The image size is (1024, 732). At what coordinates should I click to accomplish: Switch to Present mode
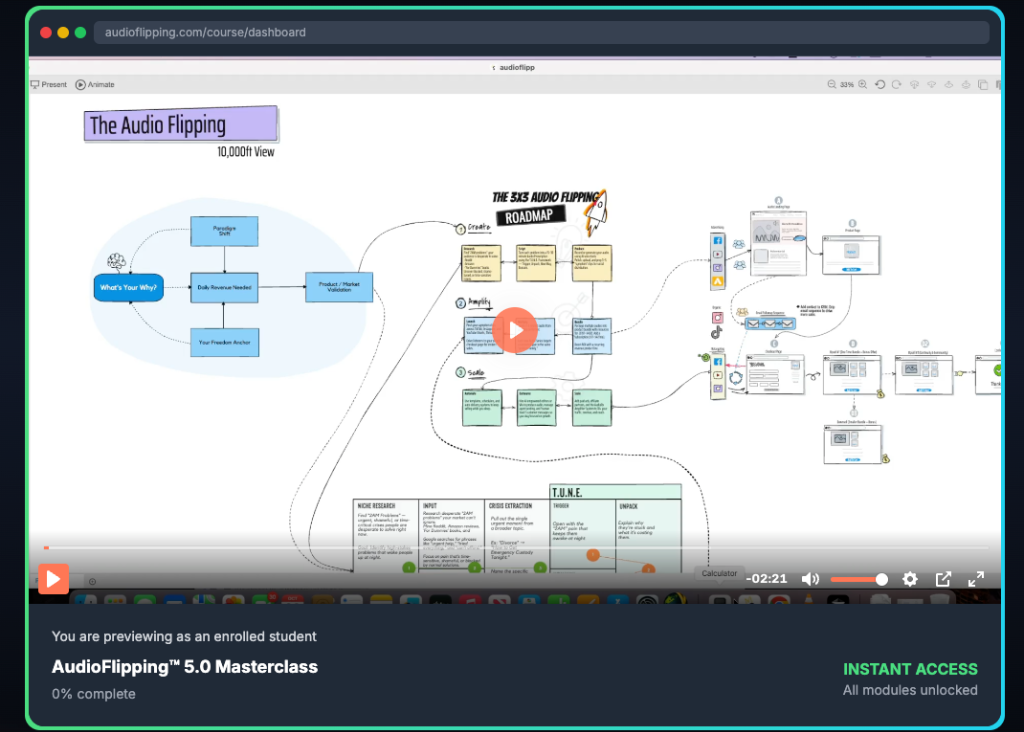click(x=48, y=84)
